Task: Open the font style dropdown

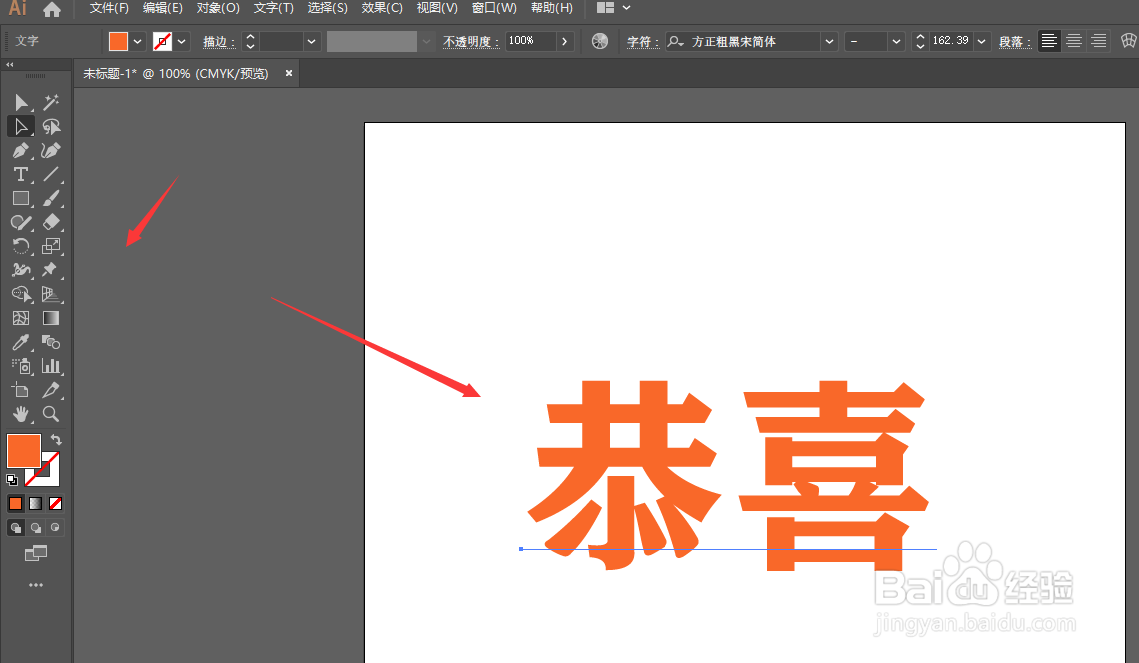Action: 896,41
